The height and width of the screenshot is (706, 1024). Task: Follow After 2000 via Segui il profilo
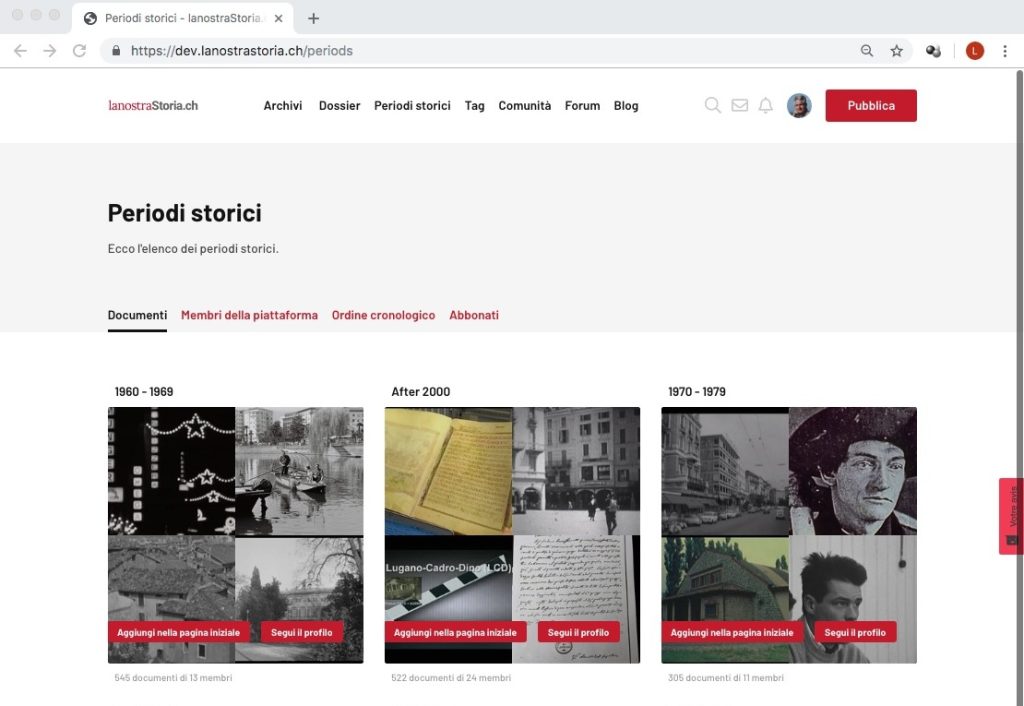pyautogui.click(x=580, y=632)
